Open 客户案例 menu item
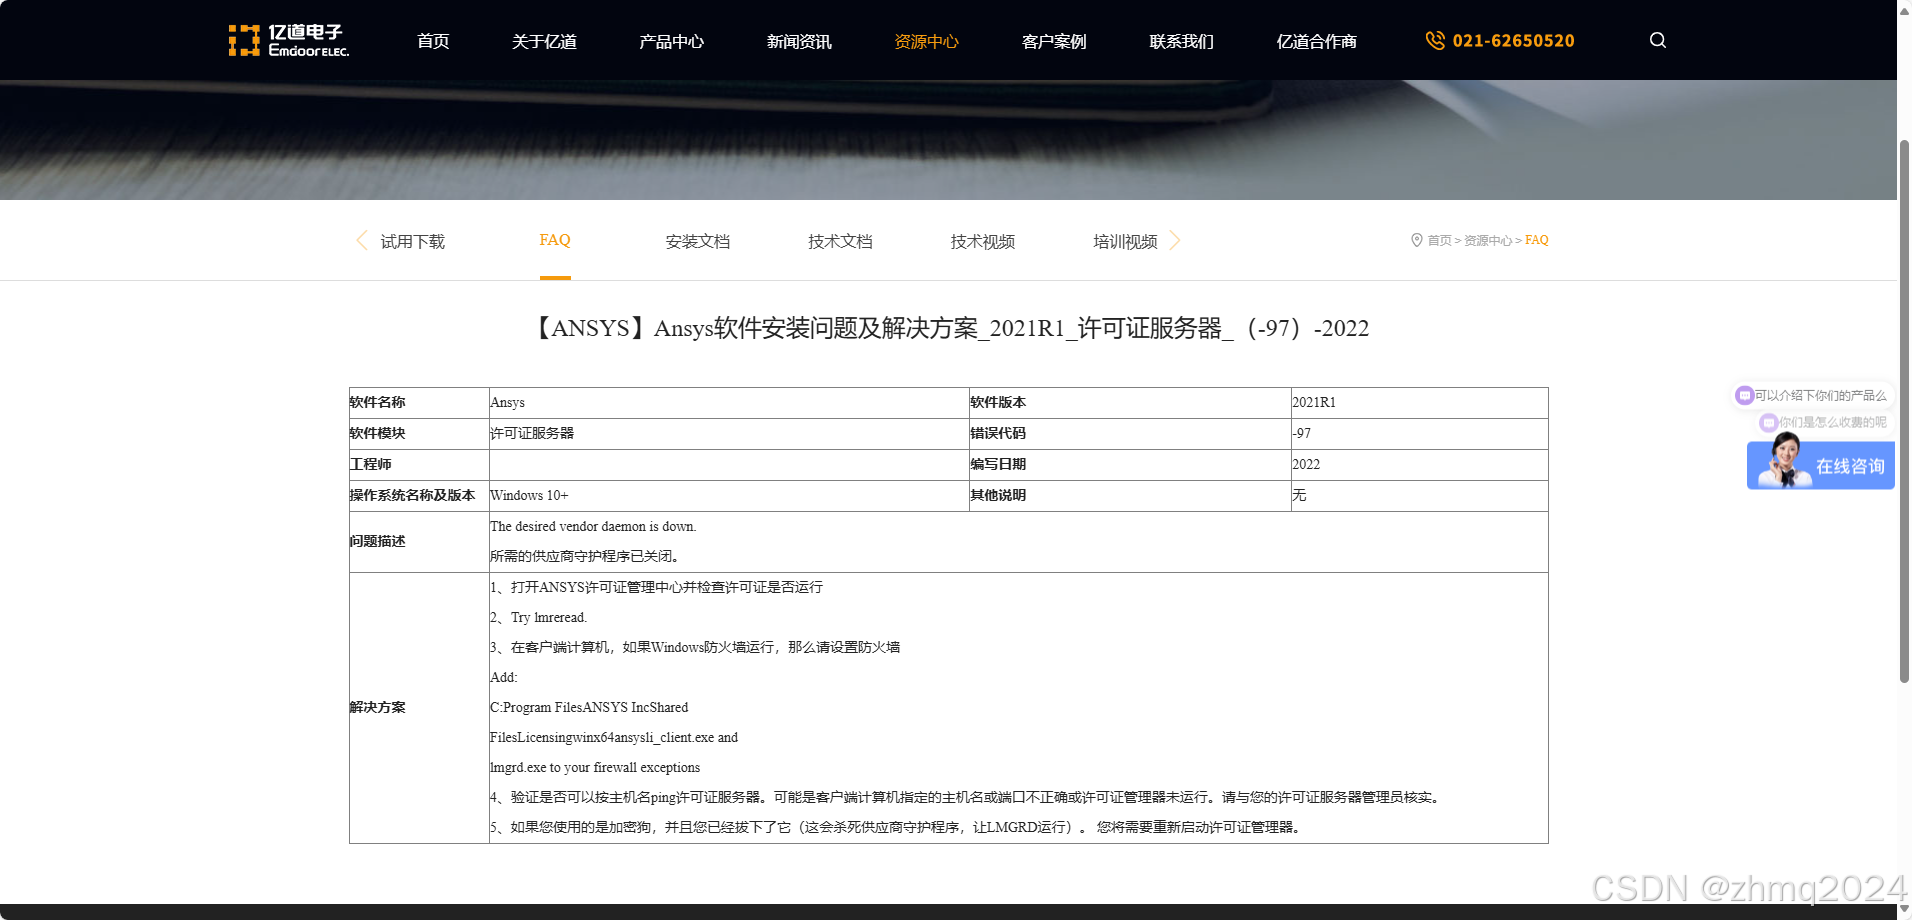This screenshot has width=1912, height=920. tap(1054, 41)
